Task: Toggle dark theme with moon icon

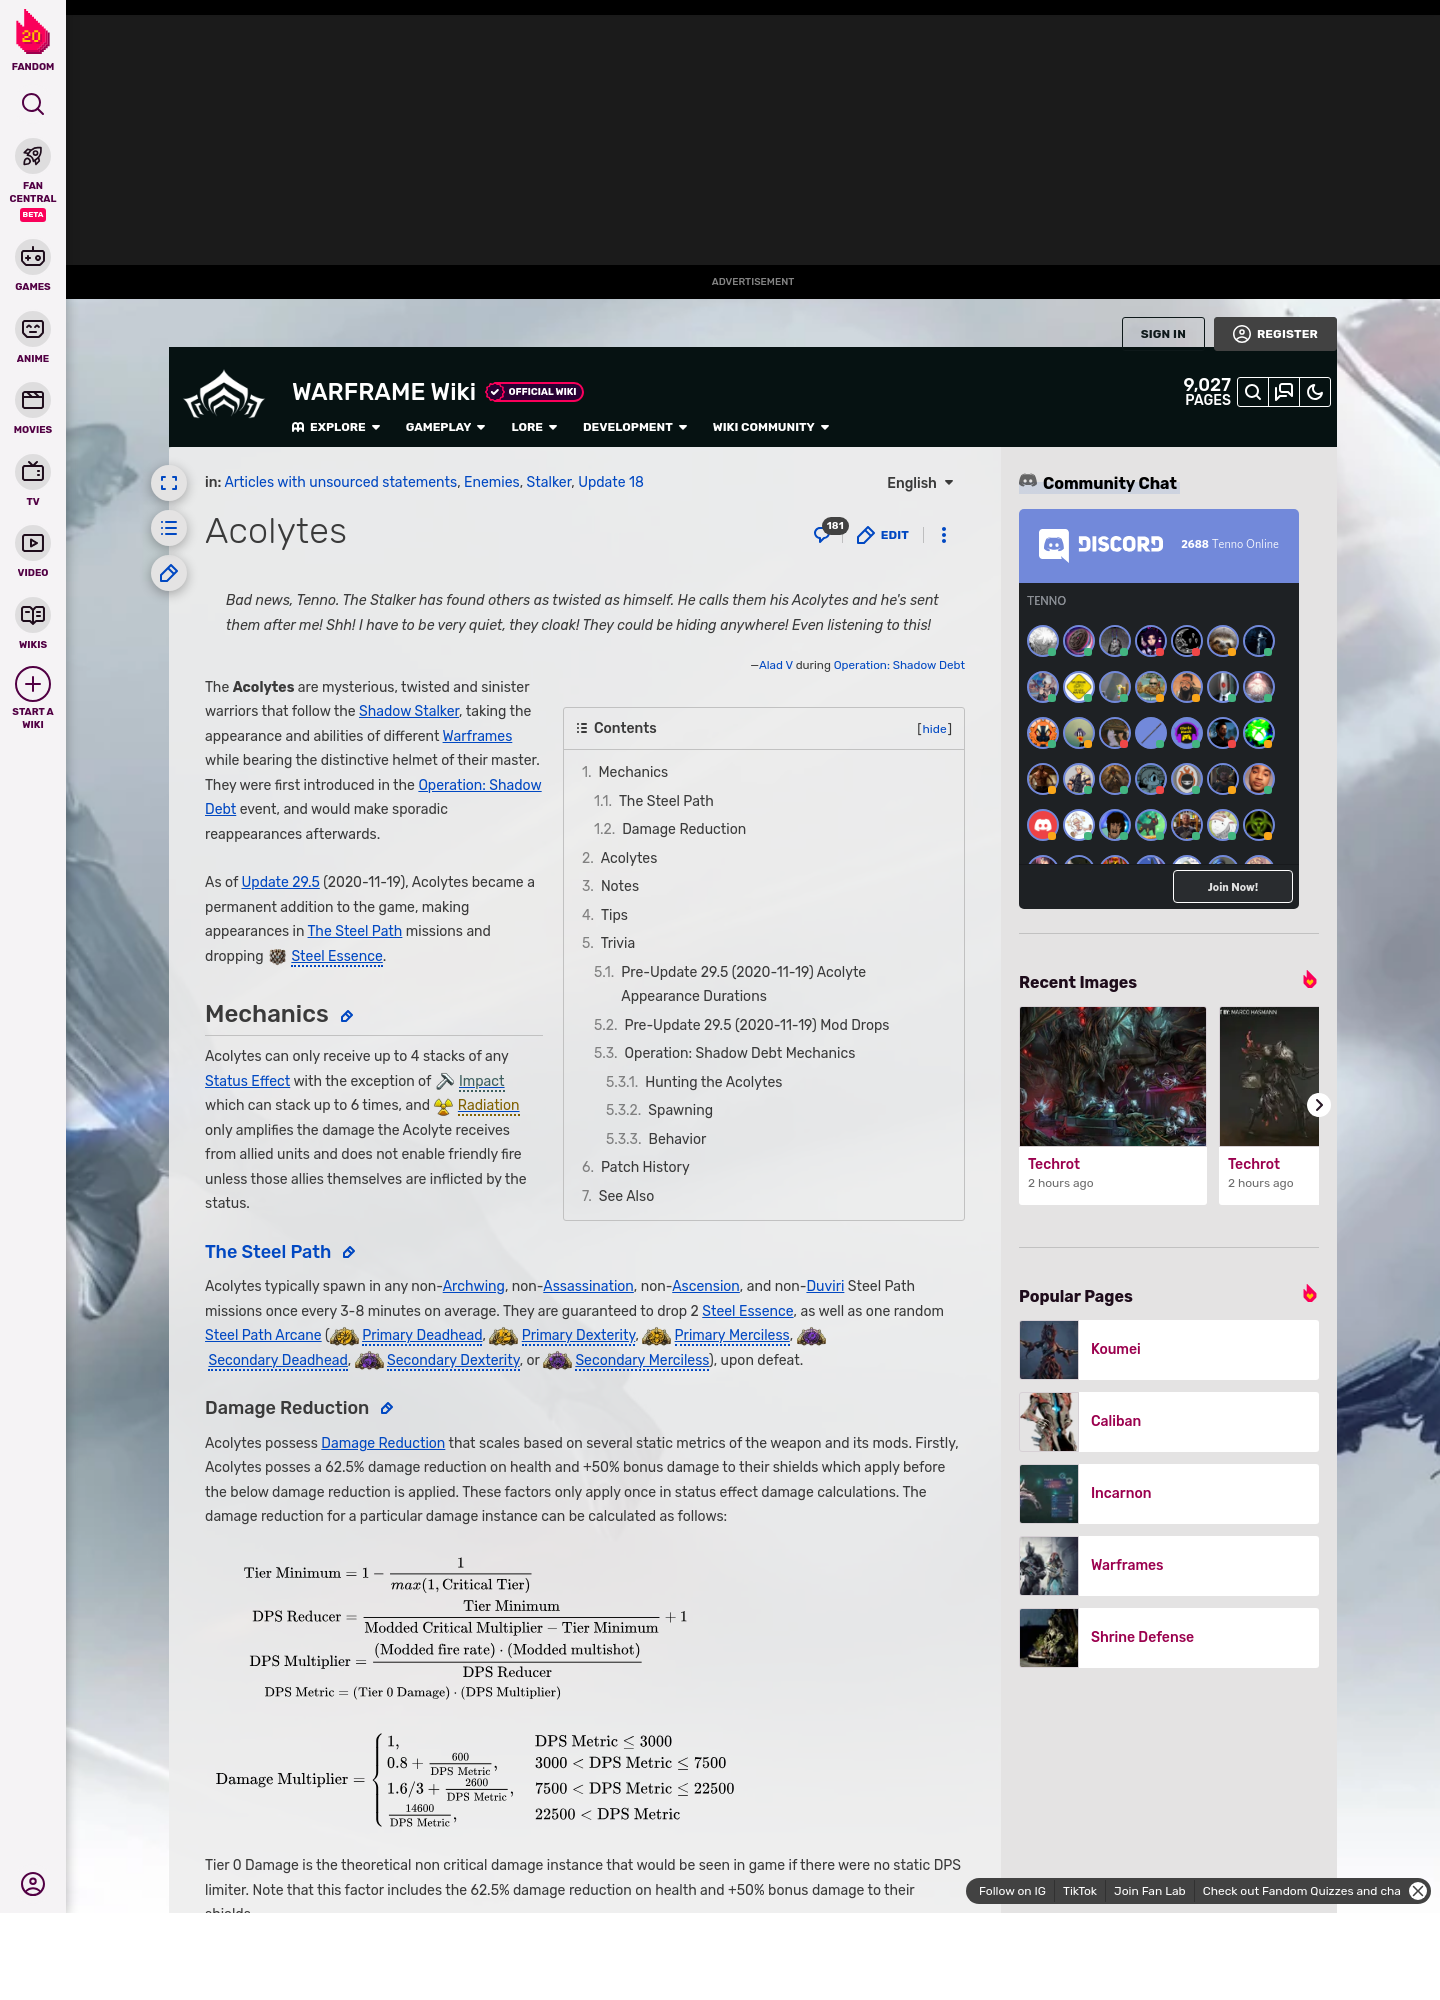Action: pyautogui.click(x=1315, y=392)
